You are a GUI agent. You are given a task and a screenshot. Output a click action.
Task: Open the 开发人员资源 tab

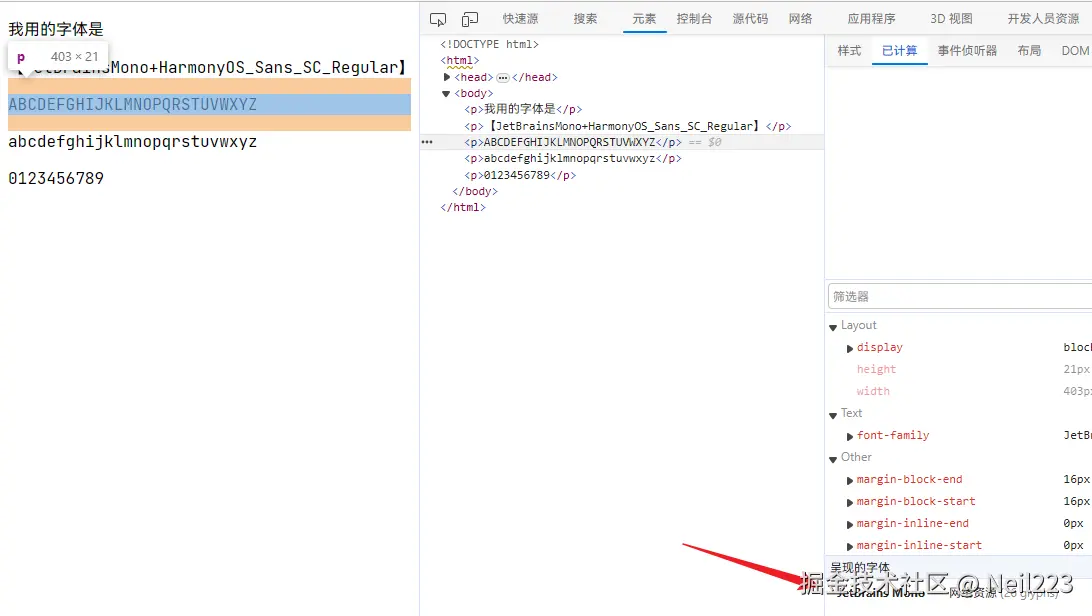1043,19
